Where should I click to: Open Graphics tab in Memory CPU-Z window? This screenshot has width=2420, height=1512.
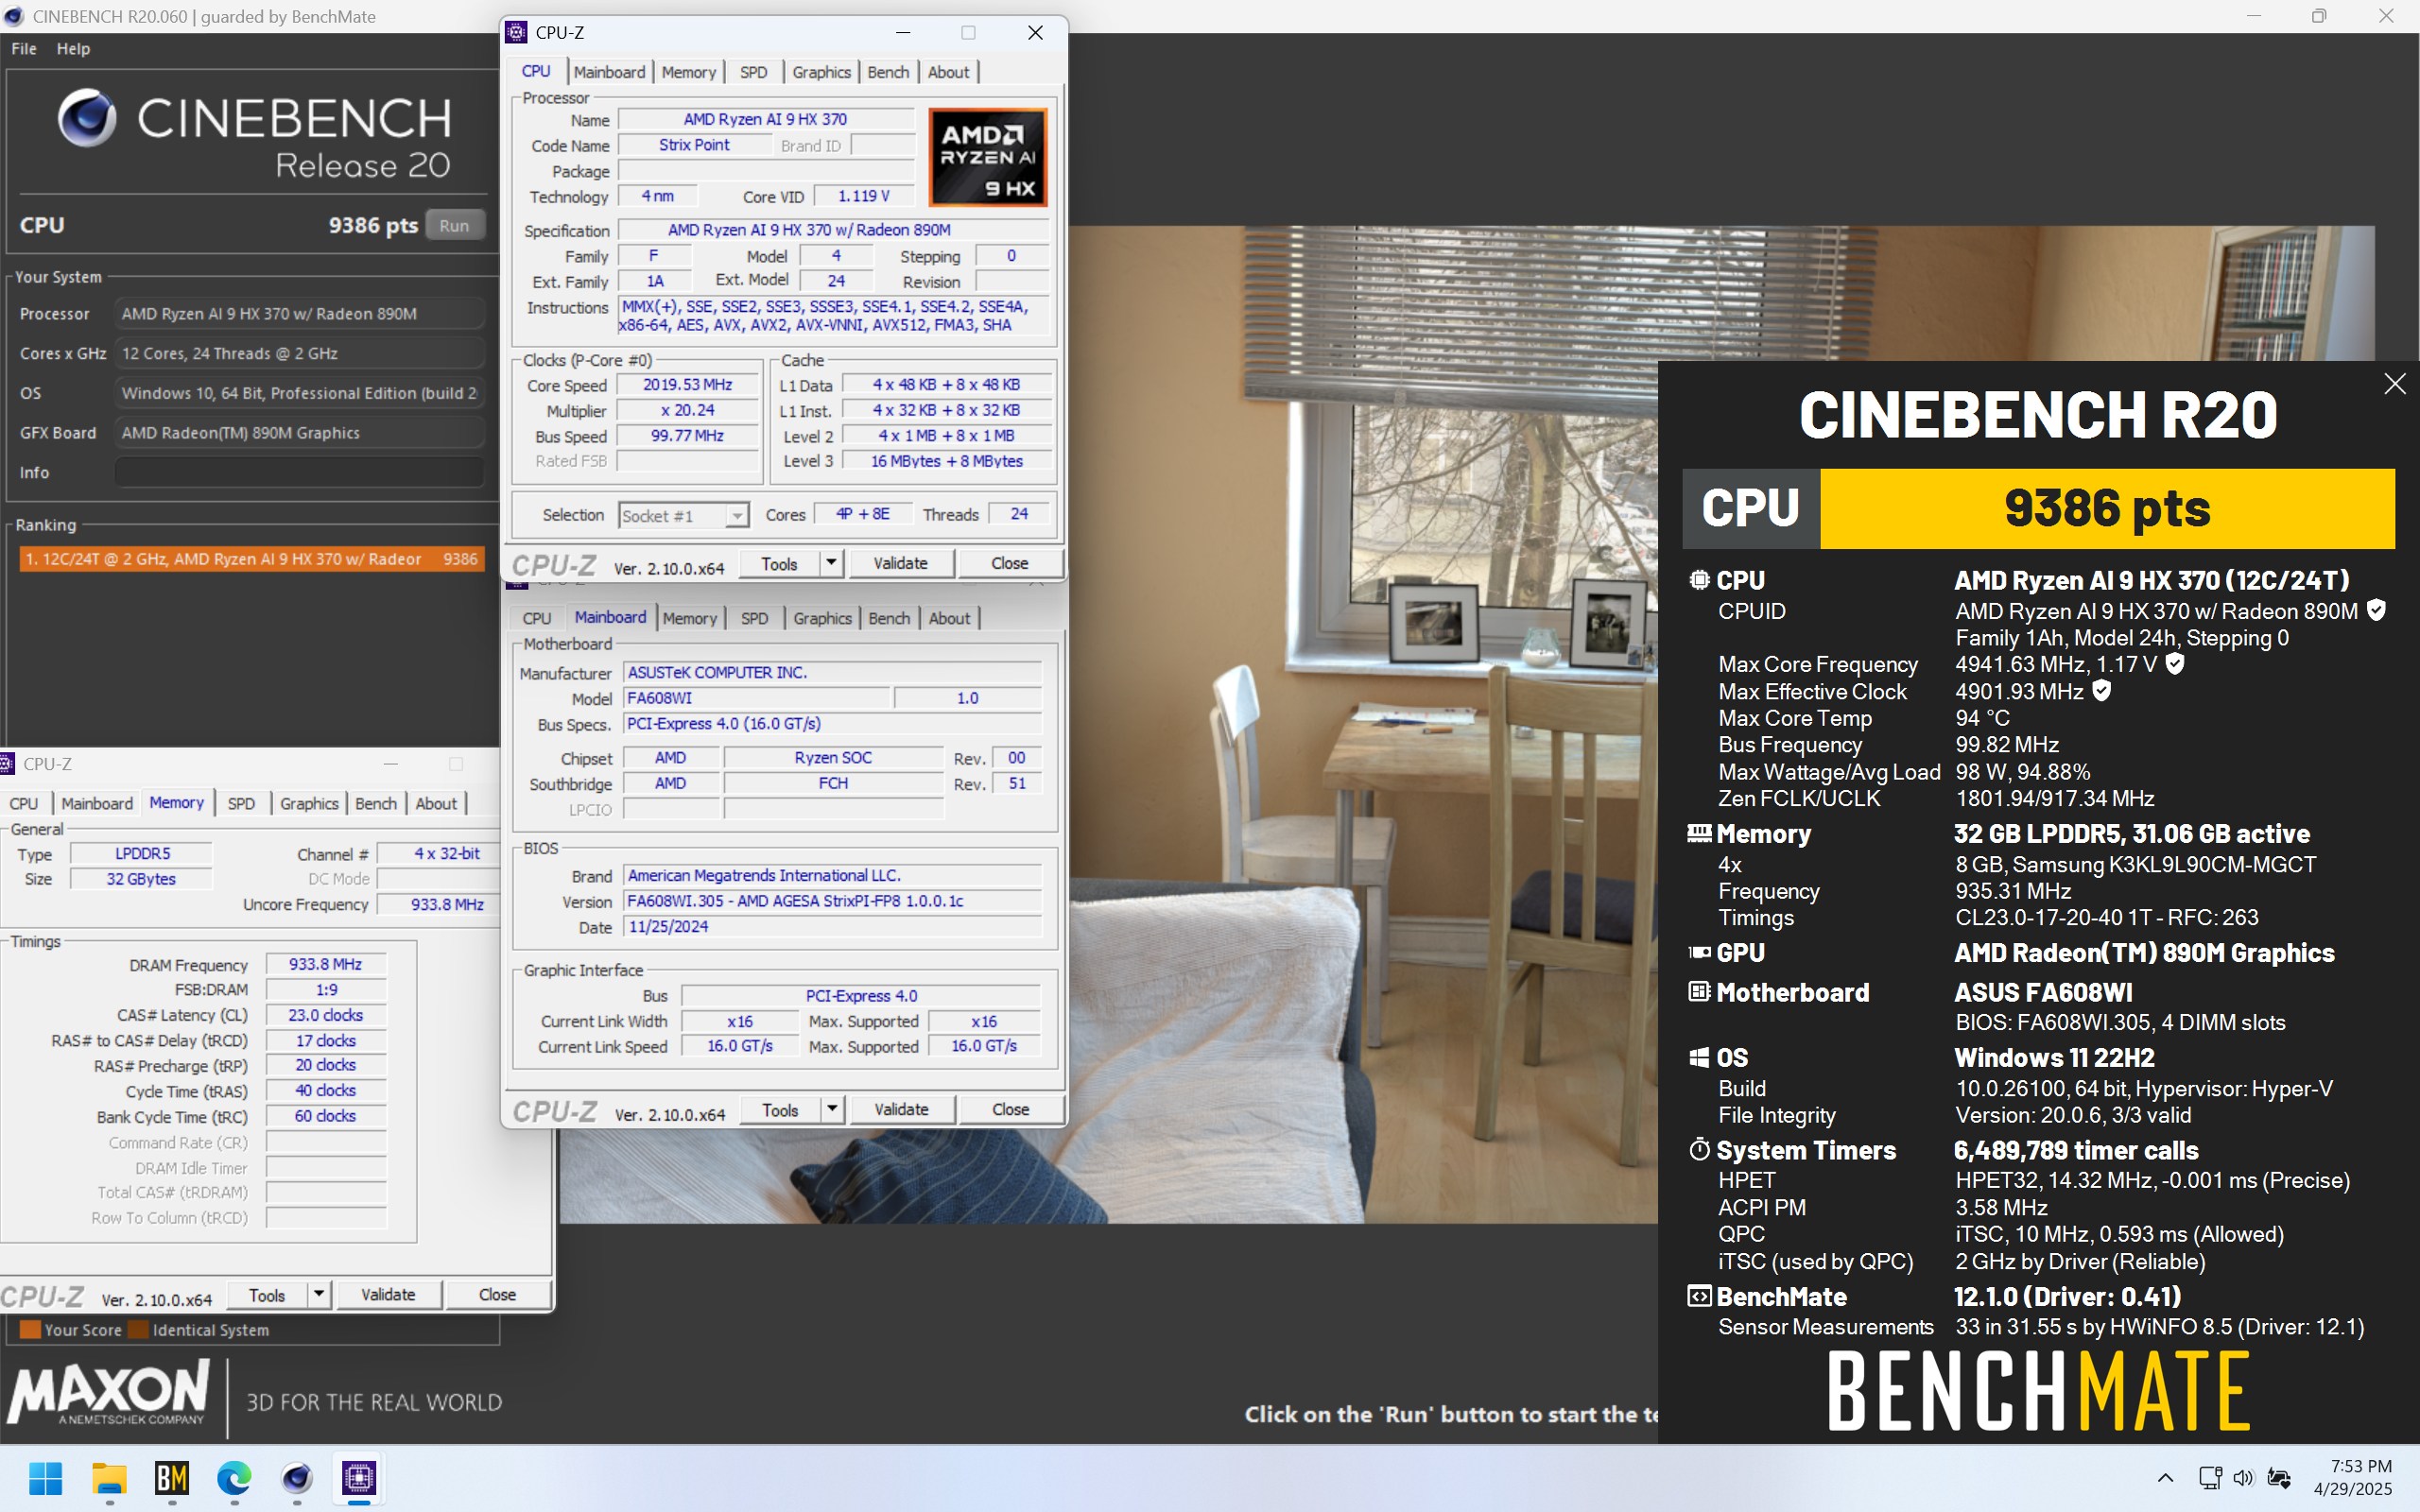coord(309,803)
